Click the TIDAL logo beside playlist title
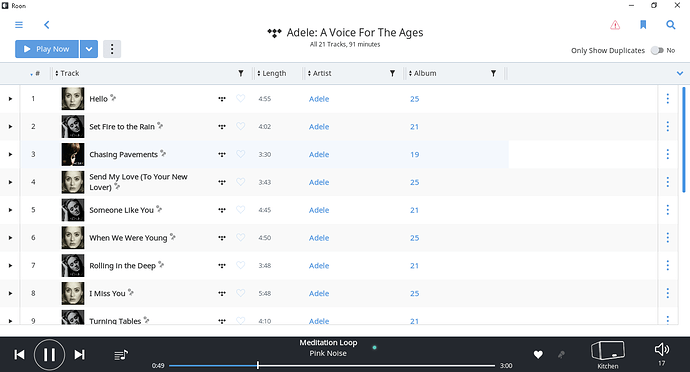Screen dimensions: 690x372 coord(274,33)
